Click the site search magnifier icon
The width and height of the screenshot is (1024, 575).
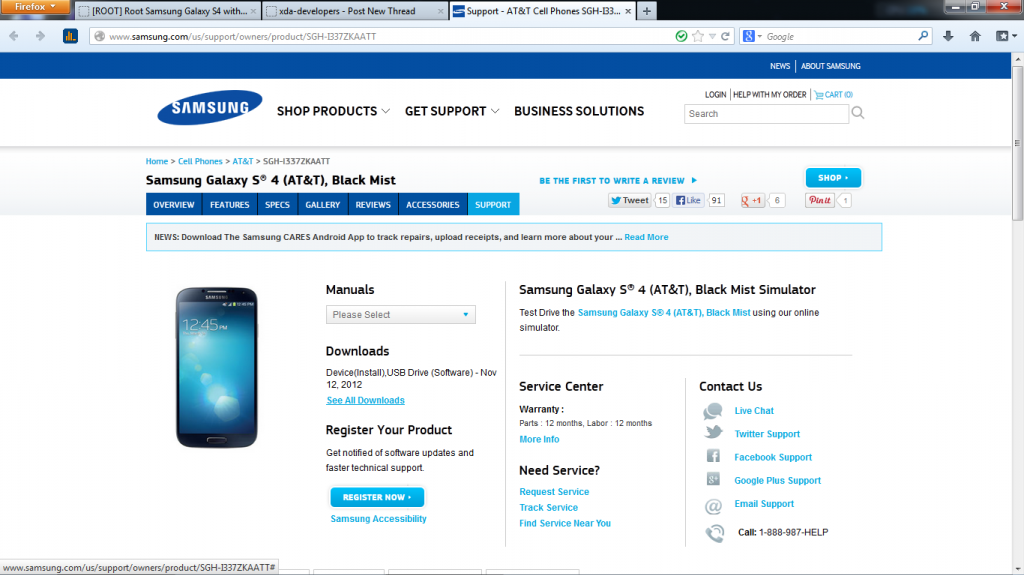pos(858,113)
